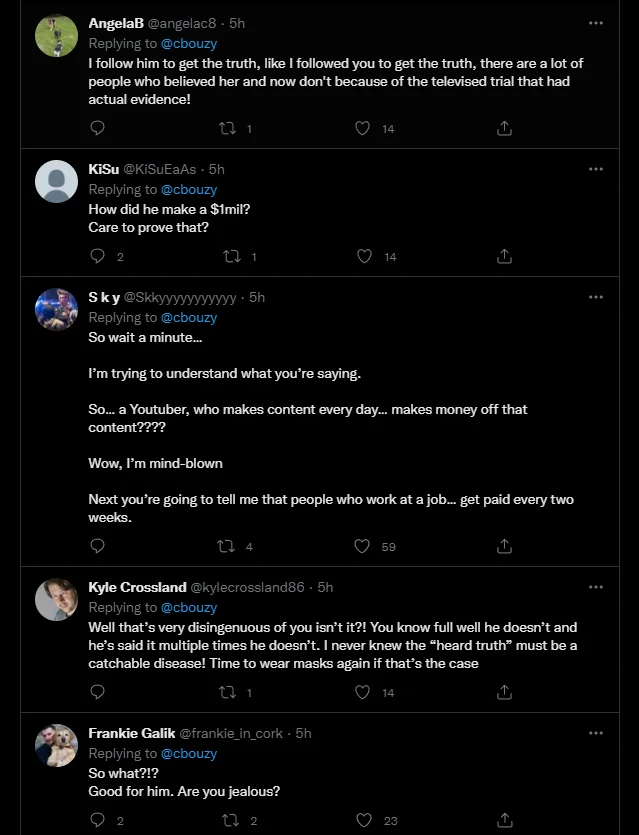The height and width of the screenshot is (835, 639).
Task: Open KiSu's default avatar
Action: [x=56, y=182]
